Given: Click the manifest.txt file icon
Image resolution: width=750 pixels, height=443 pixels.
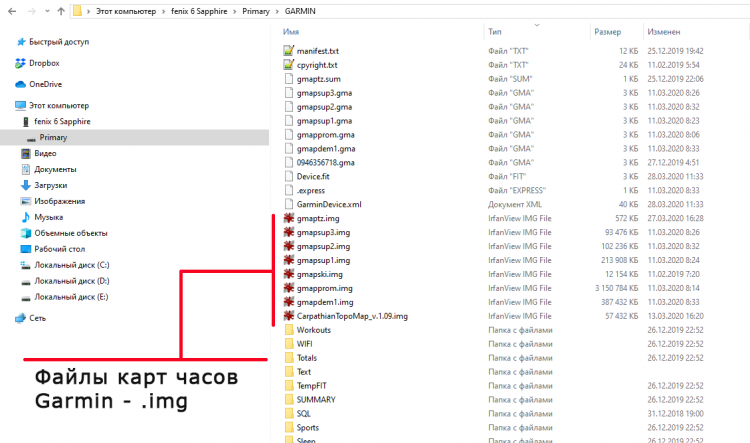Looking at the screenshot, I should (x=288, y=50).
